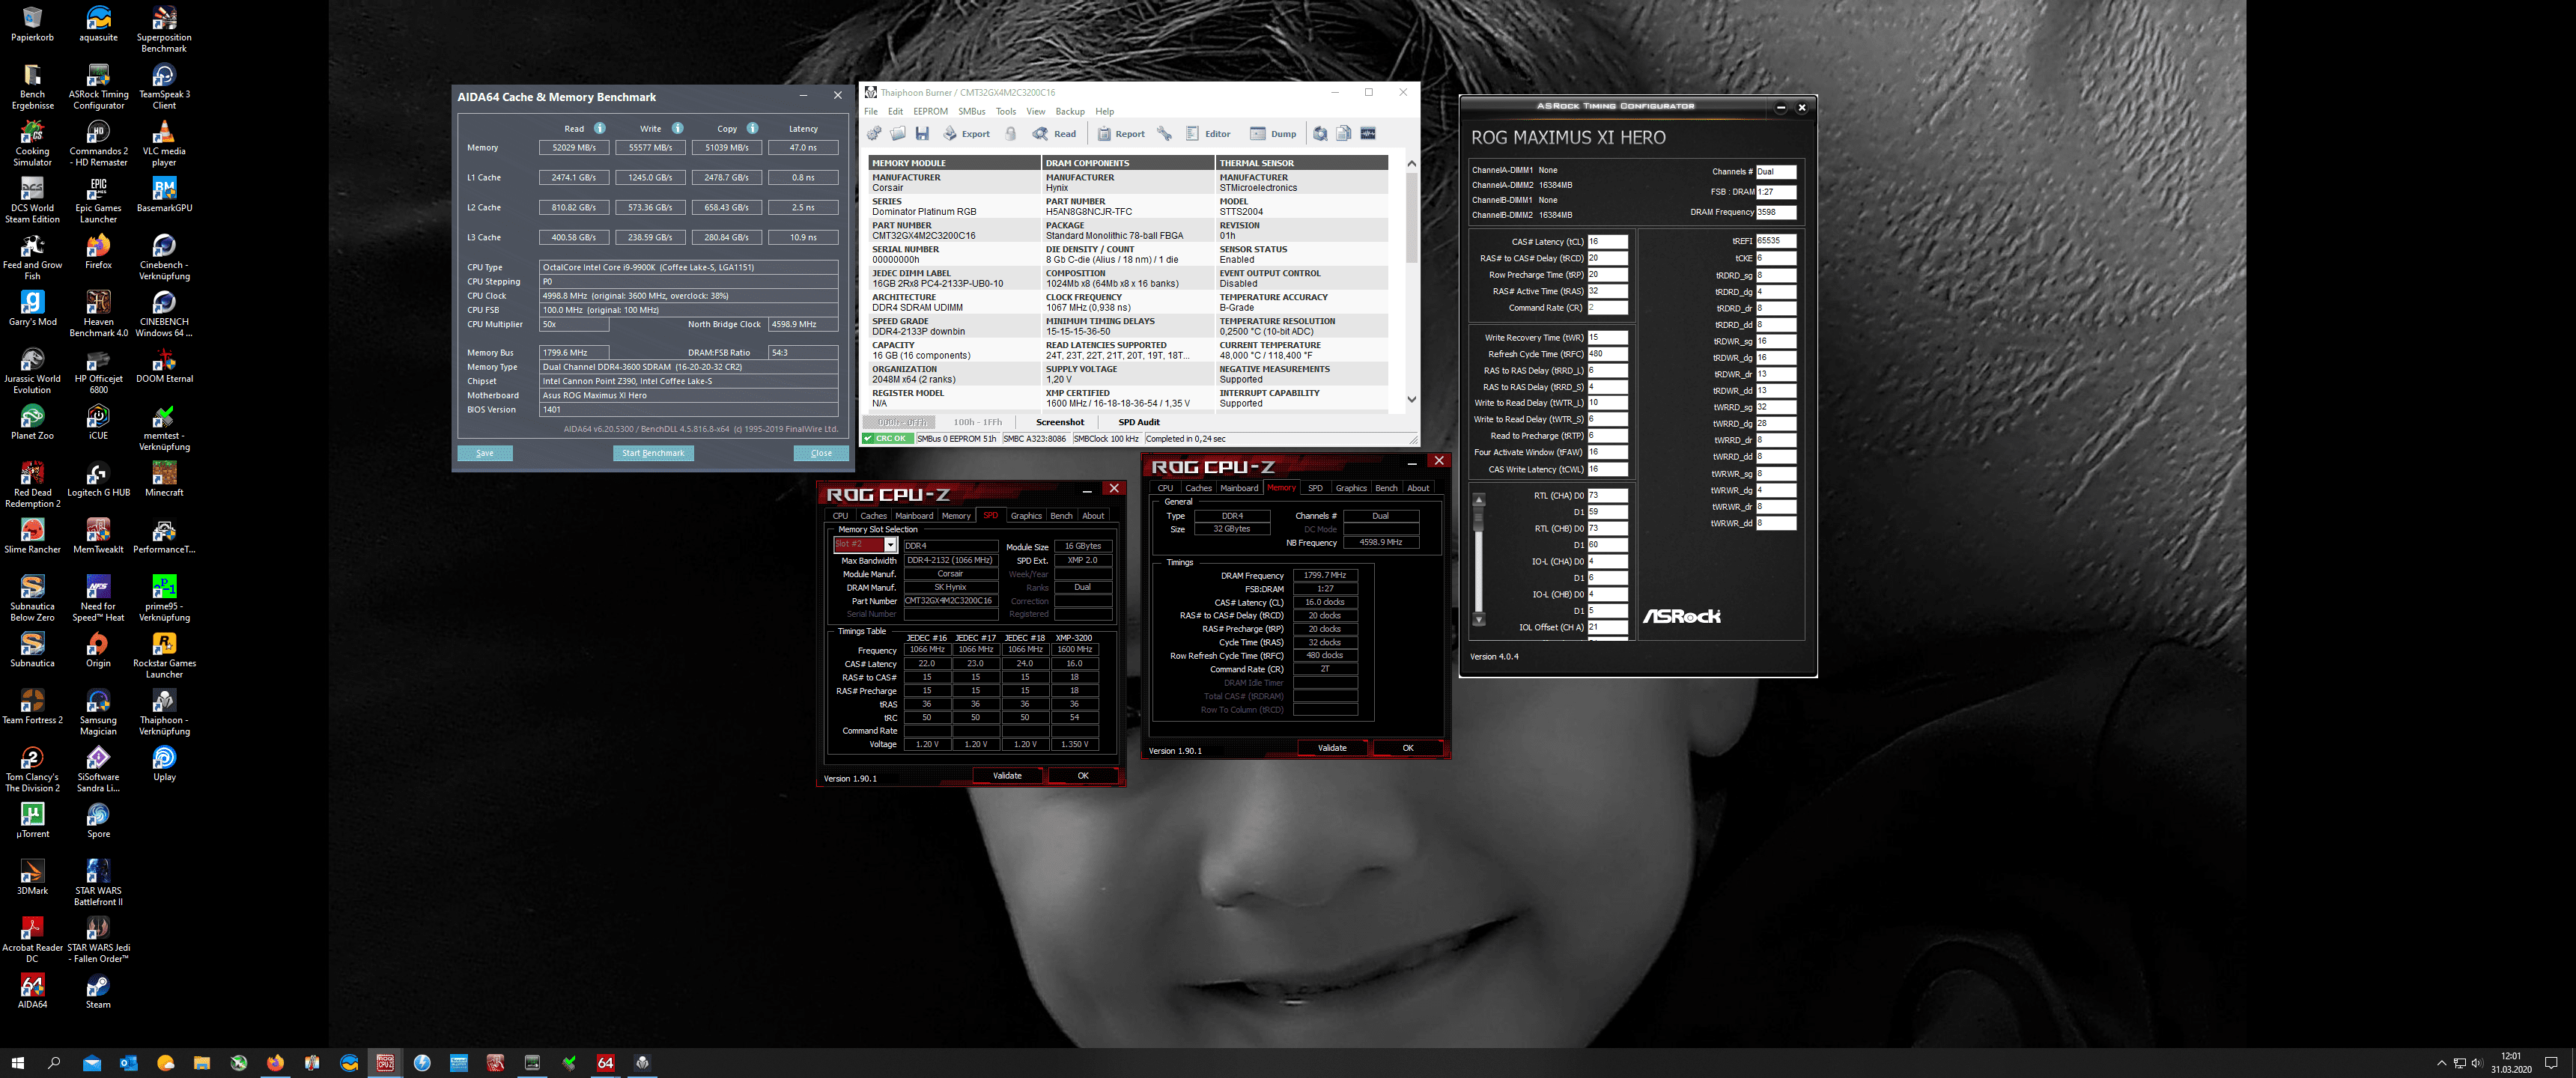Screen dimensions: 2576x1078
Task: Click the ASRock RTL section scrollbar thumb
Action: [x=1479, y=519]
